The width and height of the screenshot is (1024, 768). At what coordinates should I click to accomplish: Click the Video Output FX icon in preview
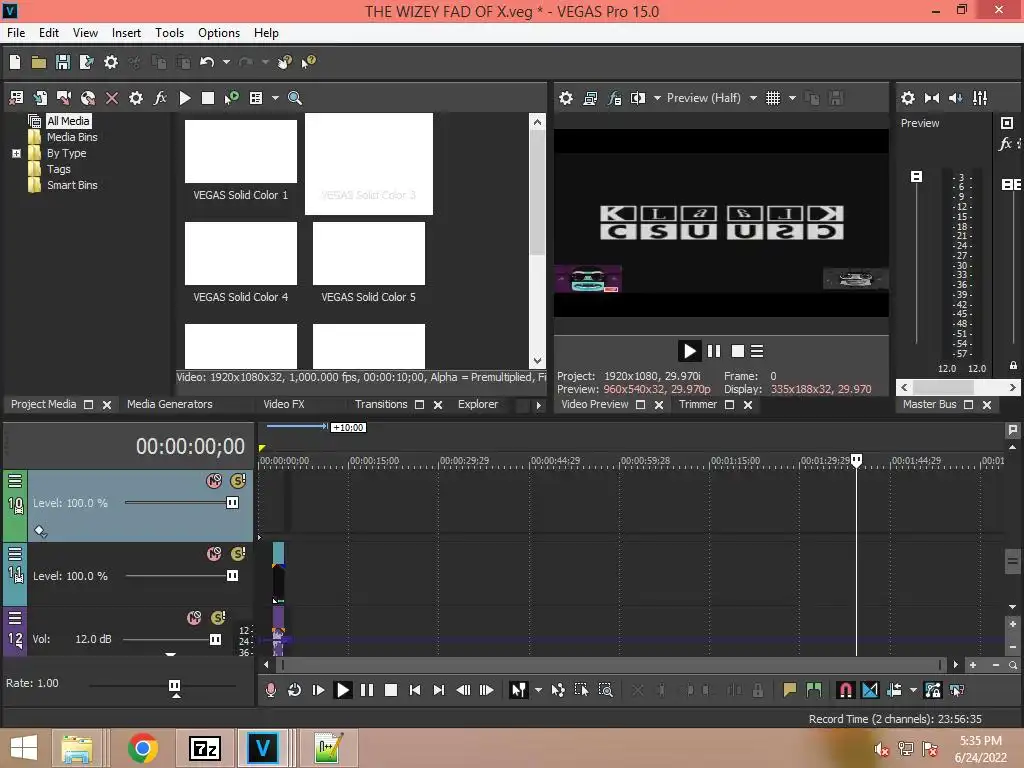(614, 98)
